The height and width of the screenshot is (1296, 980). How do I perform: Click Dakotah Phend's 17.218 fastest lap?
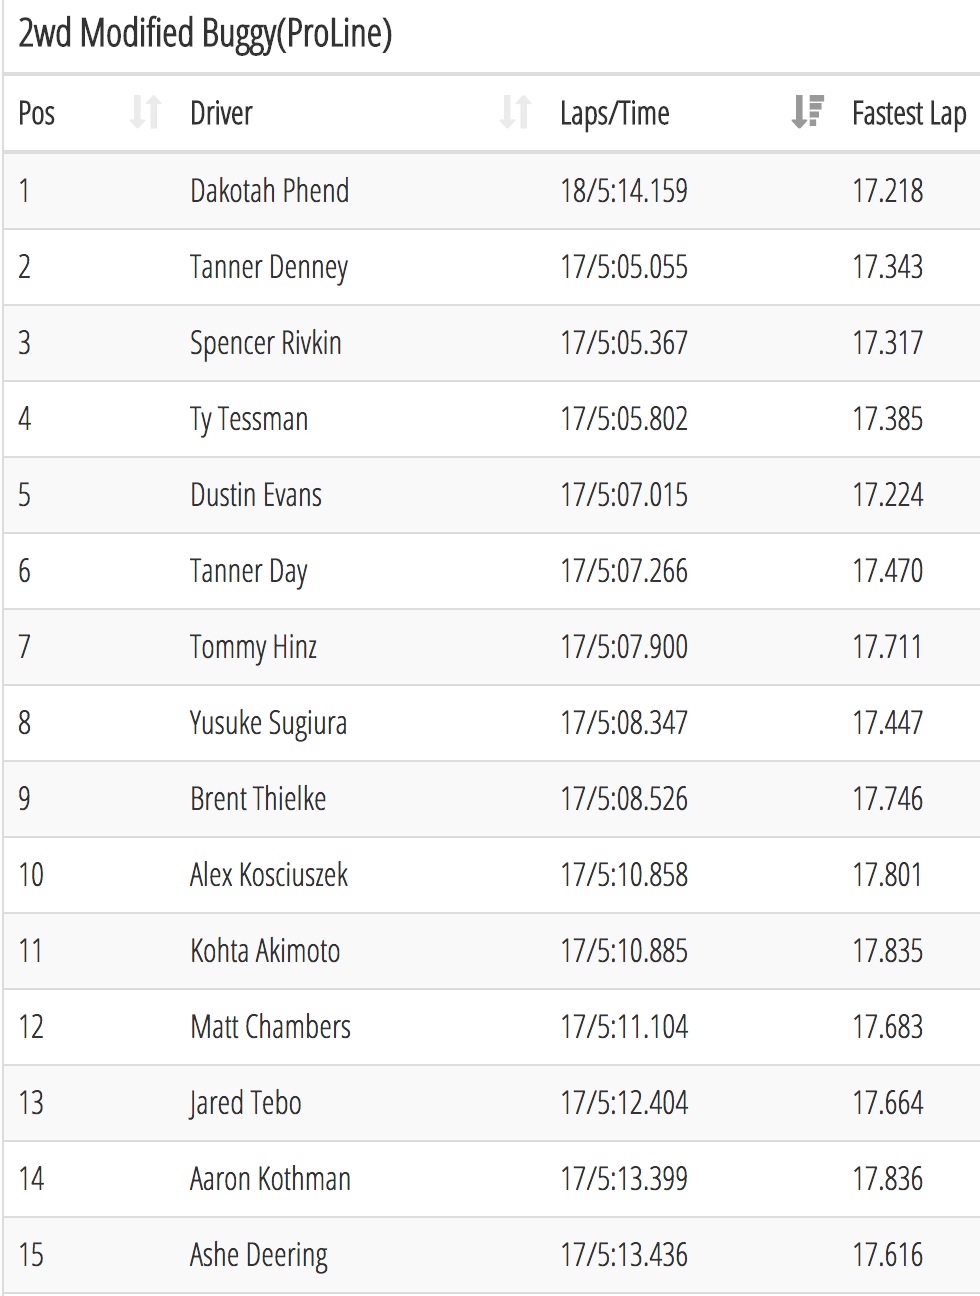click(x=888, y=191)
